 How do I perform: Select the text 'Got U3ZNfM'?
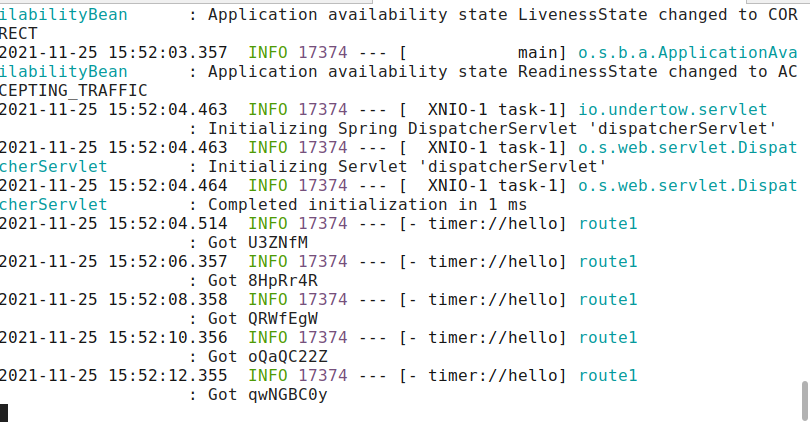coord(258,242)
